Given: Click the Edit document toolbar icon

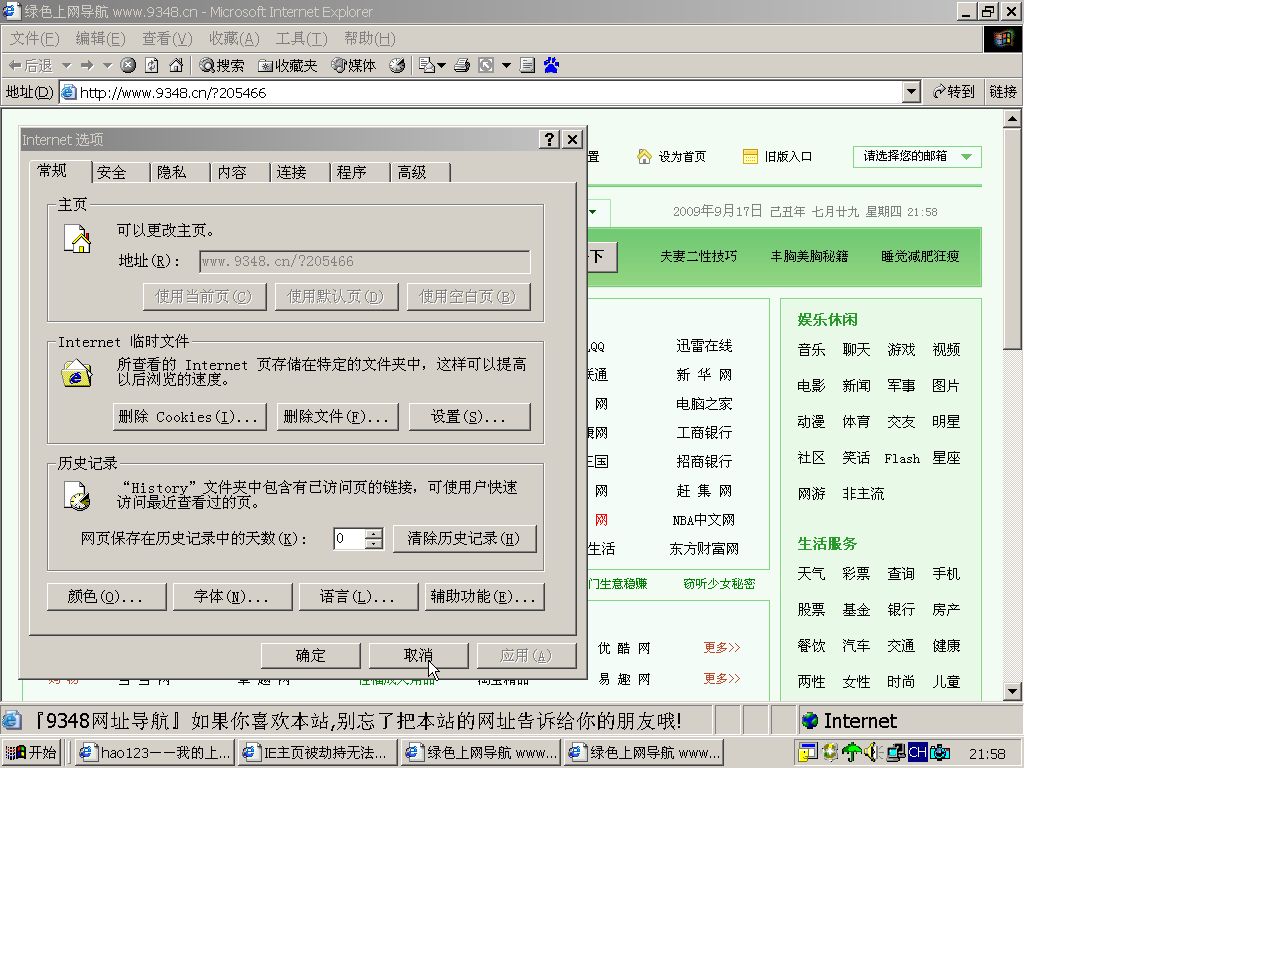Looking at the screenshot, I should (528, 65).
